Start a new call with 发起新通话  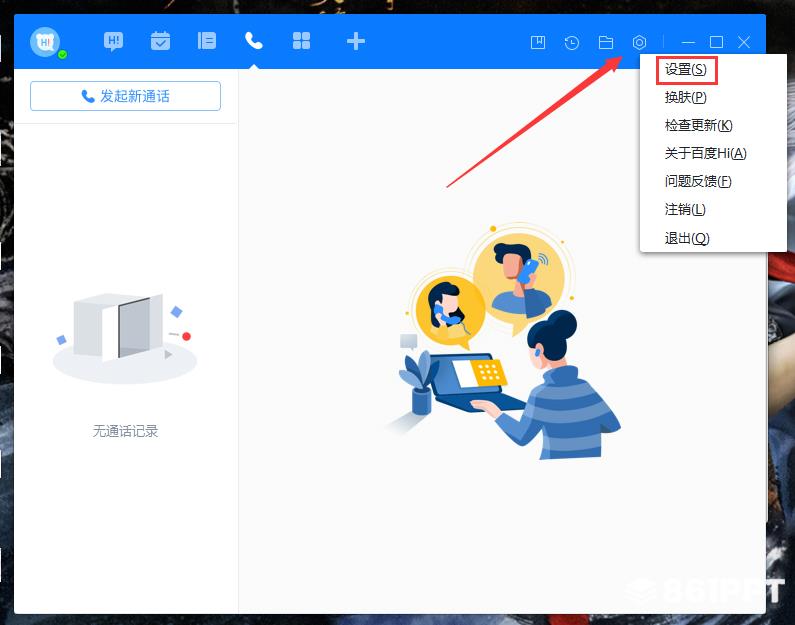pos(125,96)
